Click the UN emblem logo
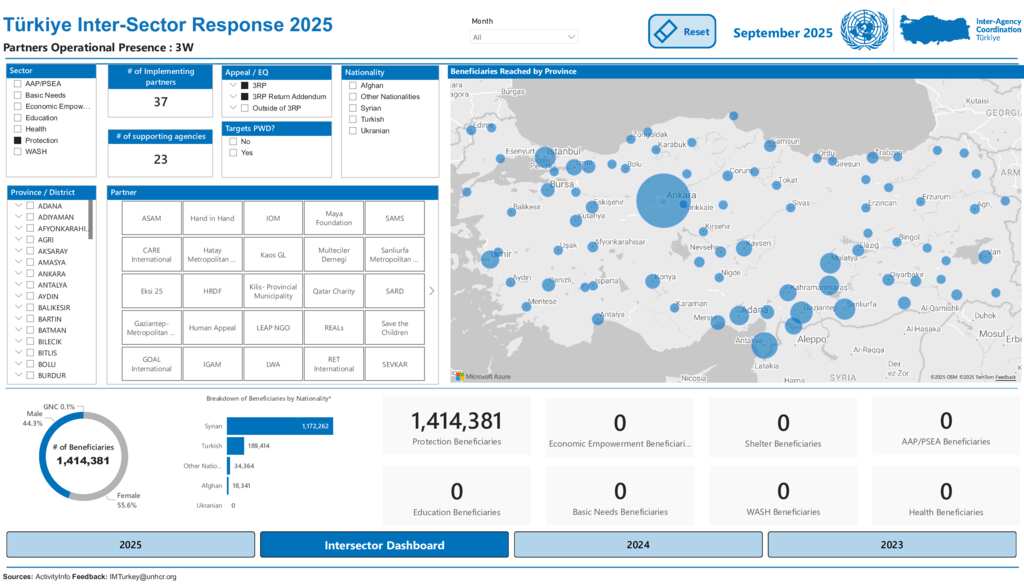 point(864,31)
